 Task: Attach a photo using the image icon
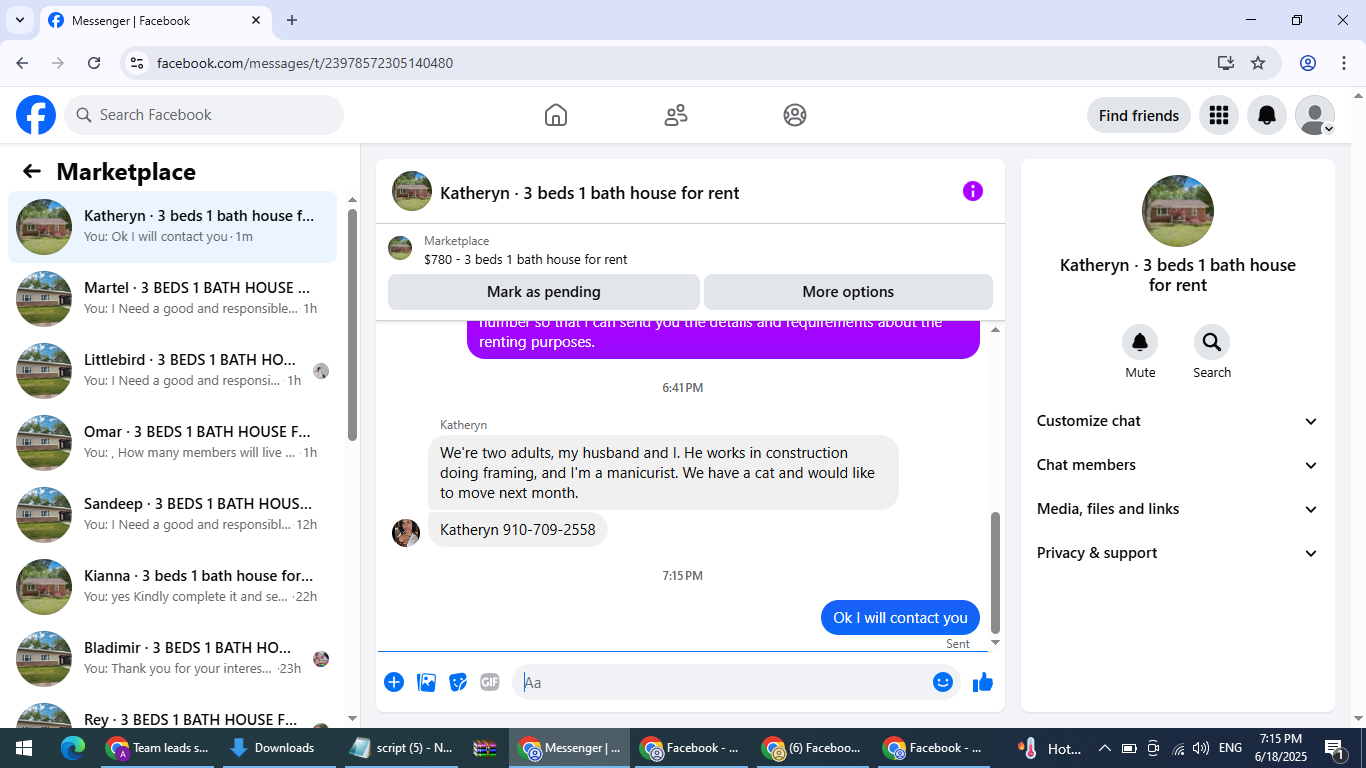point(427,682)
